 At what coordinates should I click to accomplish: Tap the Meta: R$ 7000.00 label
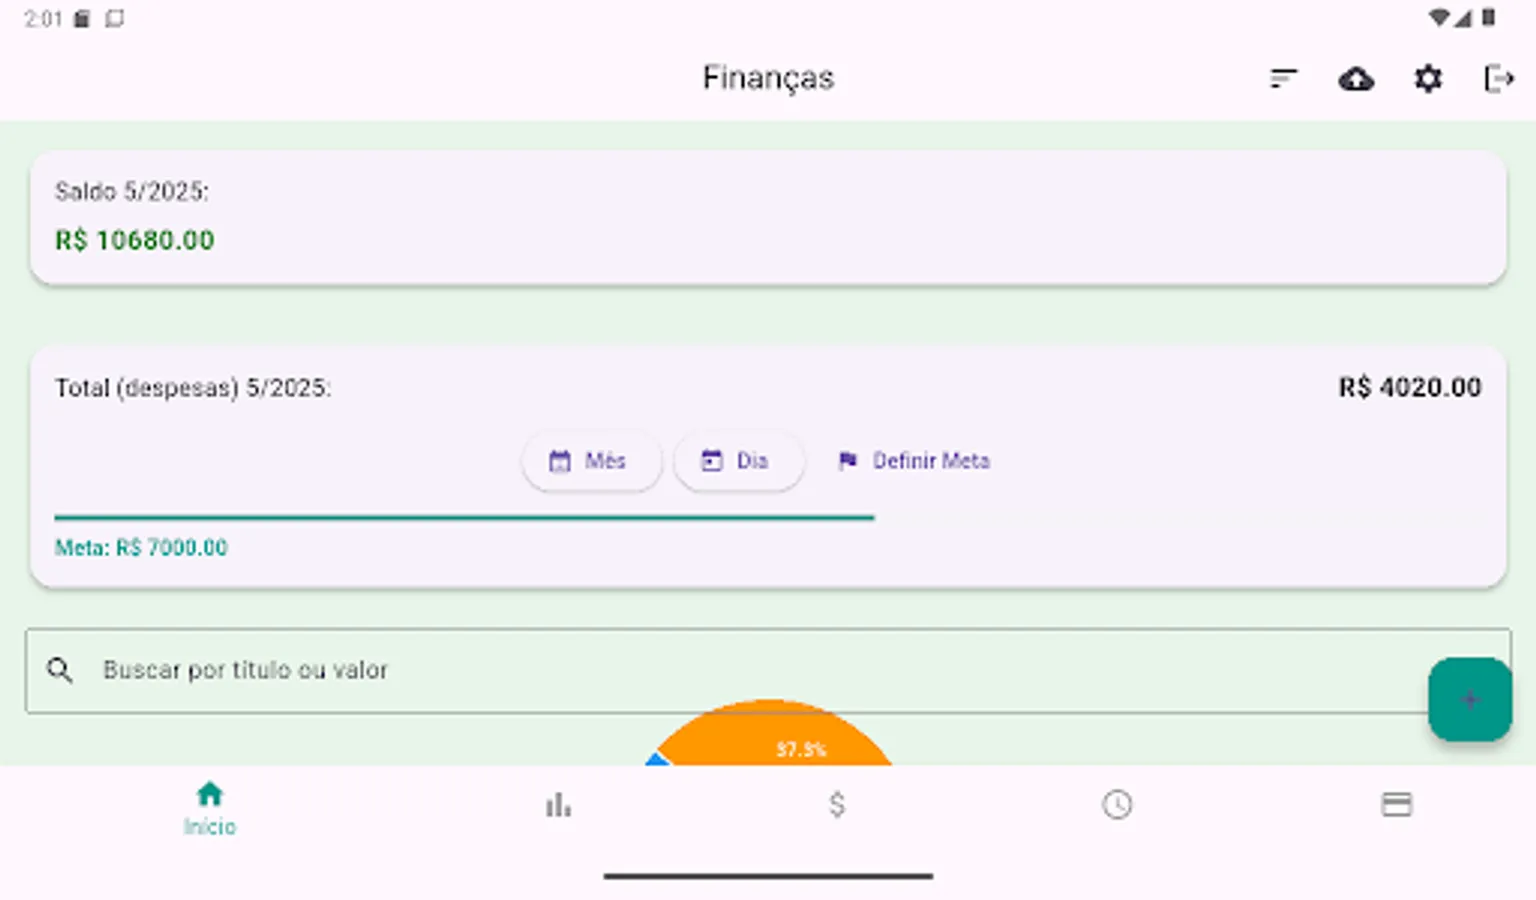[x=141, y=548]
